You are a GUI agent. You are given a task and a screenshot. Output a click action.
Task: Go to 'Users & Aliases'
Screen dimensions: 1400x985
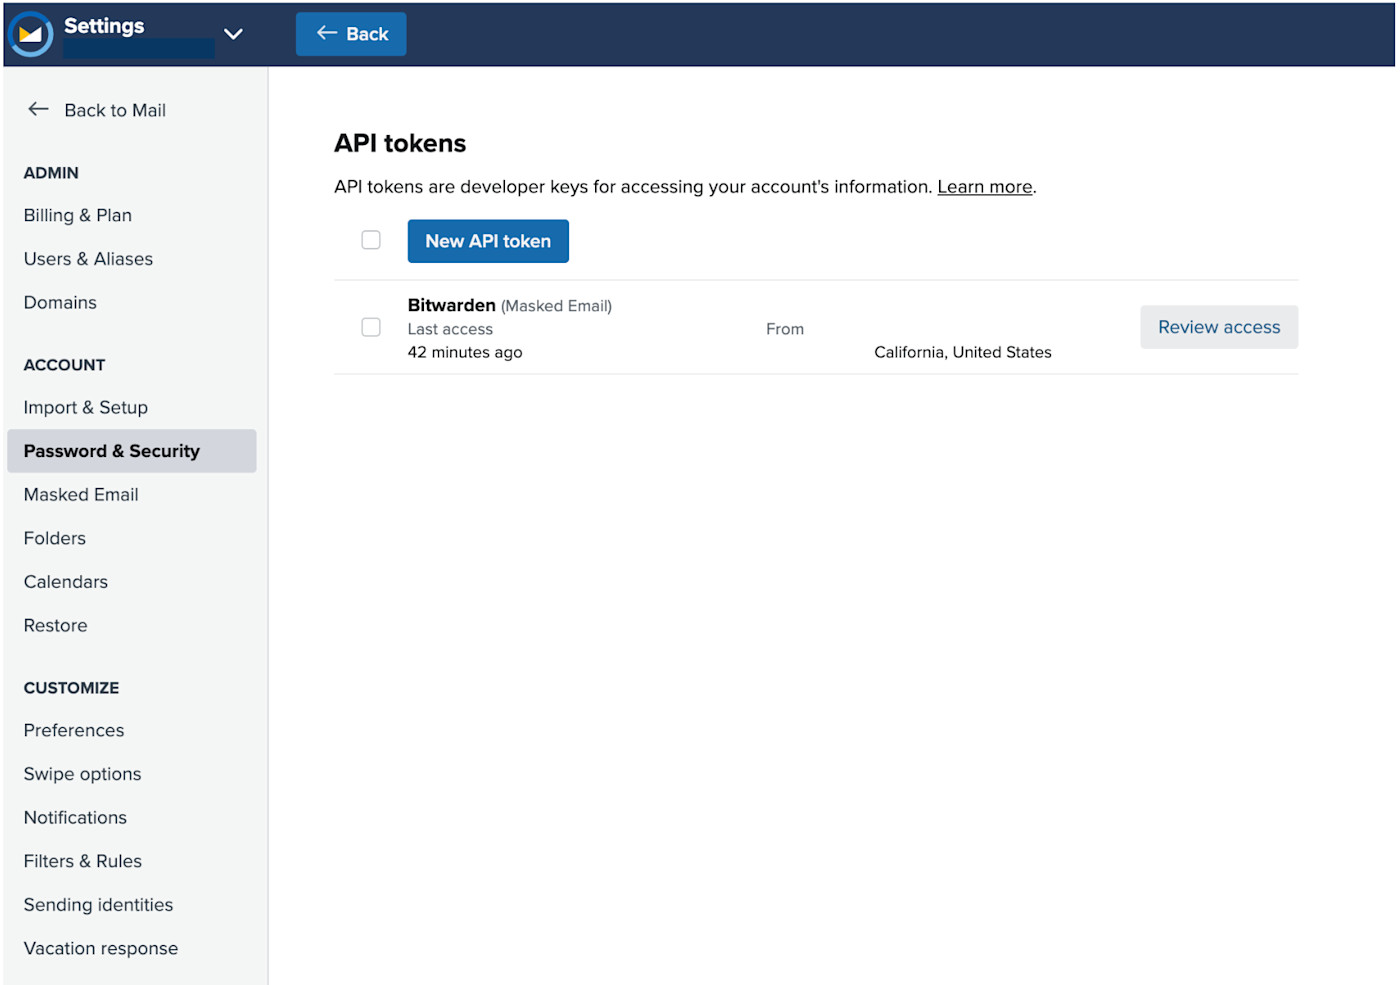[88, 258]
